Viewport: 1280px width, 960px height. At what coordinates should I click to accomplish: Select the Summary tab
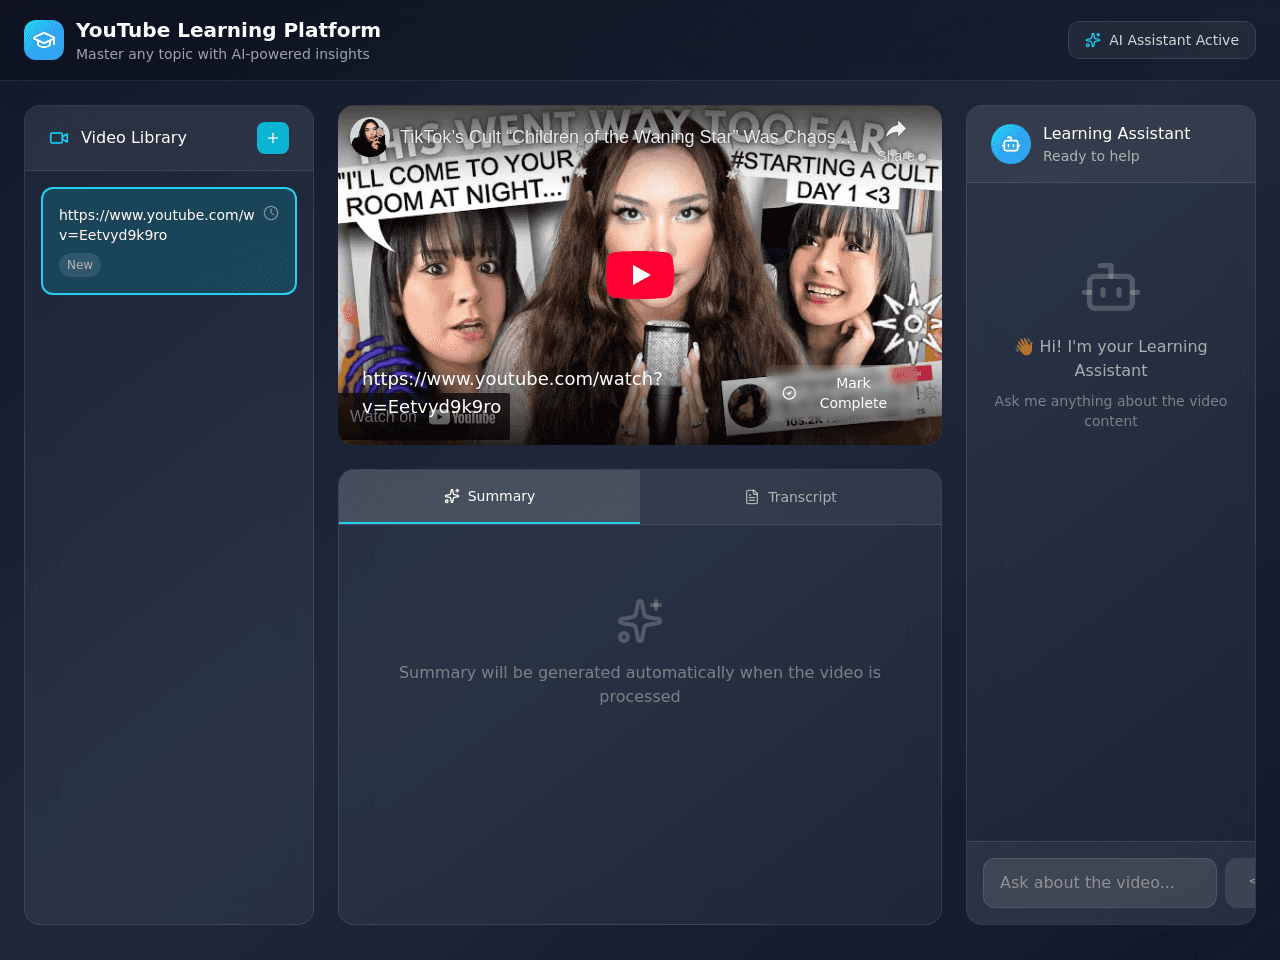489,496
